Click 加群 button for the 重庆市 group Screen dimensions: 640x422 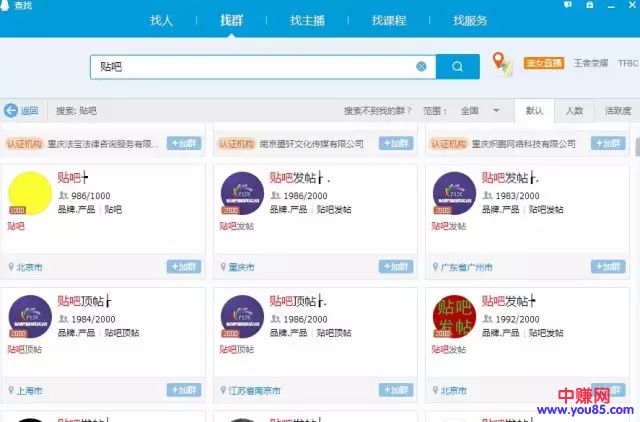click(x=396, y=267)
